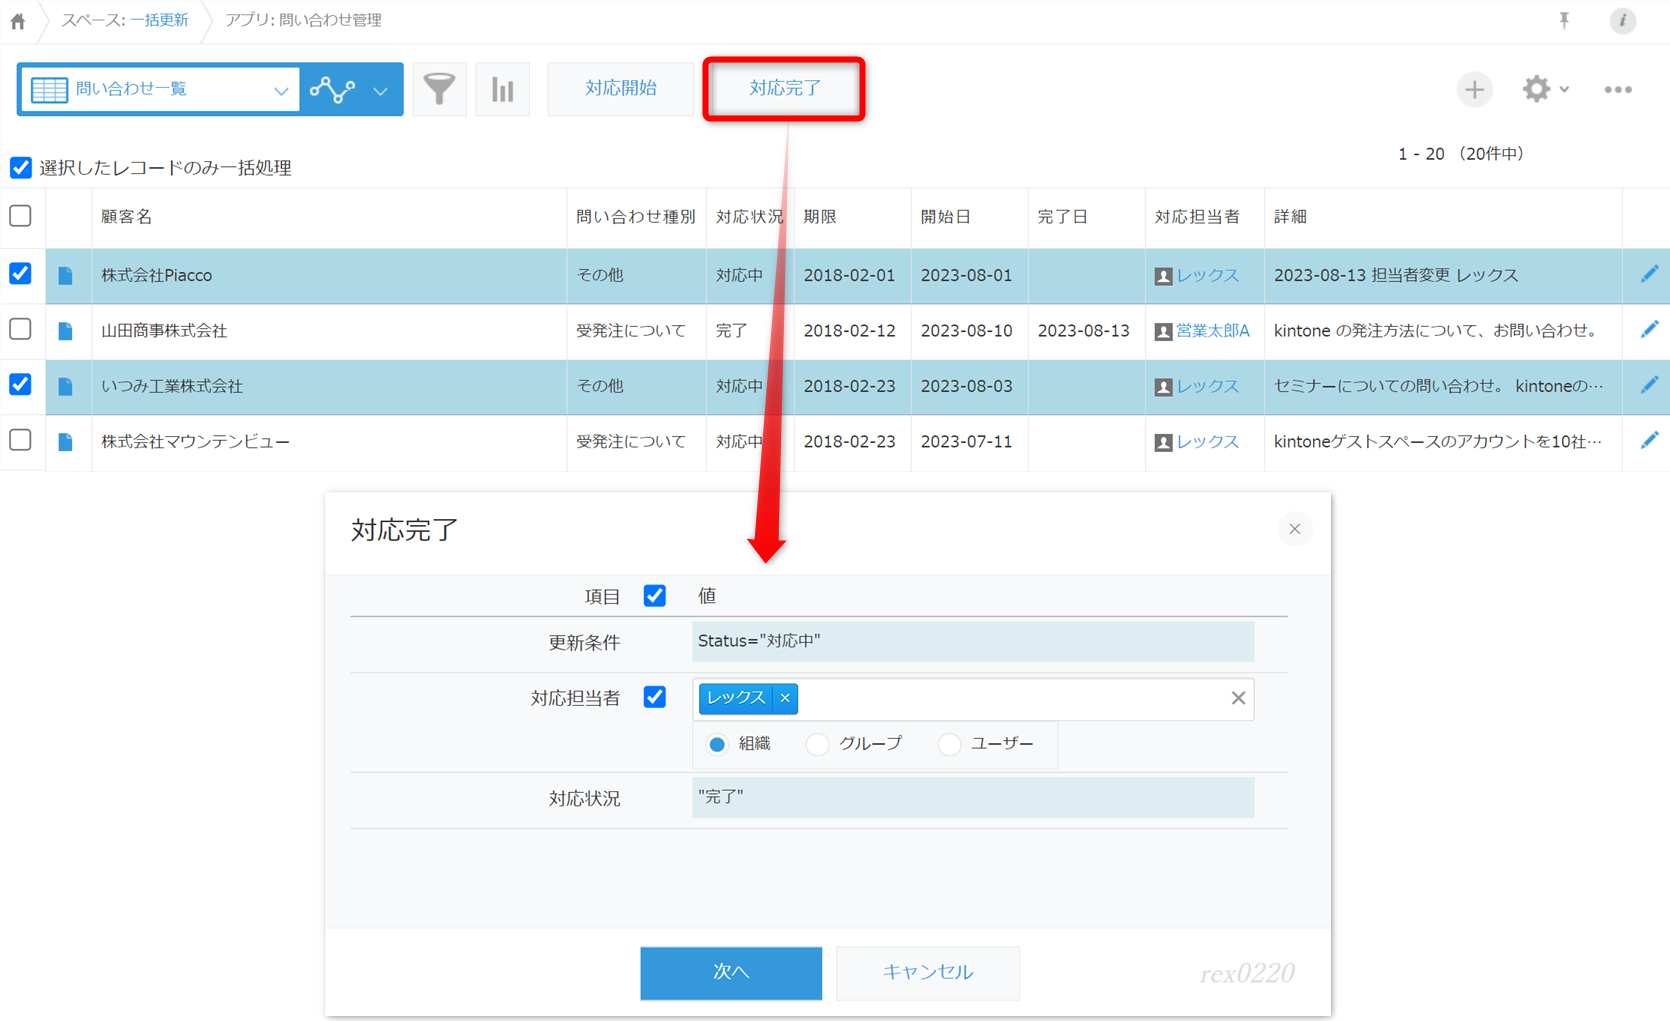Toggle the 対応担当者 checkbox in dialog
The image size is (1670, 1021).
(x=654, y=696)
